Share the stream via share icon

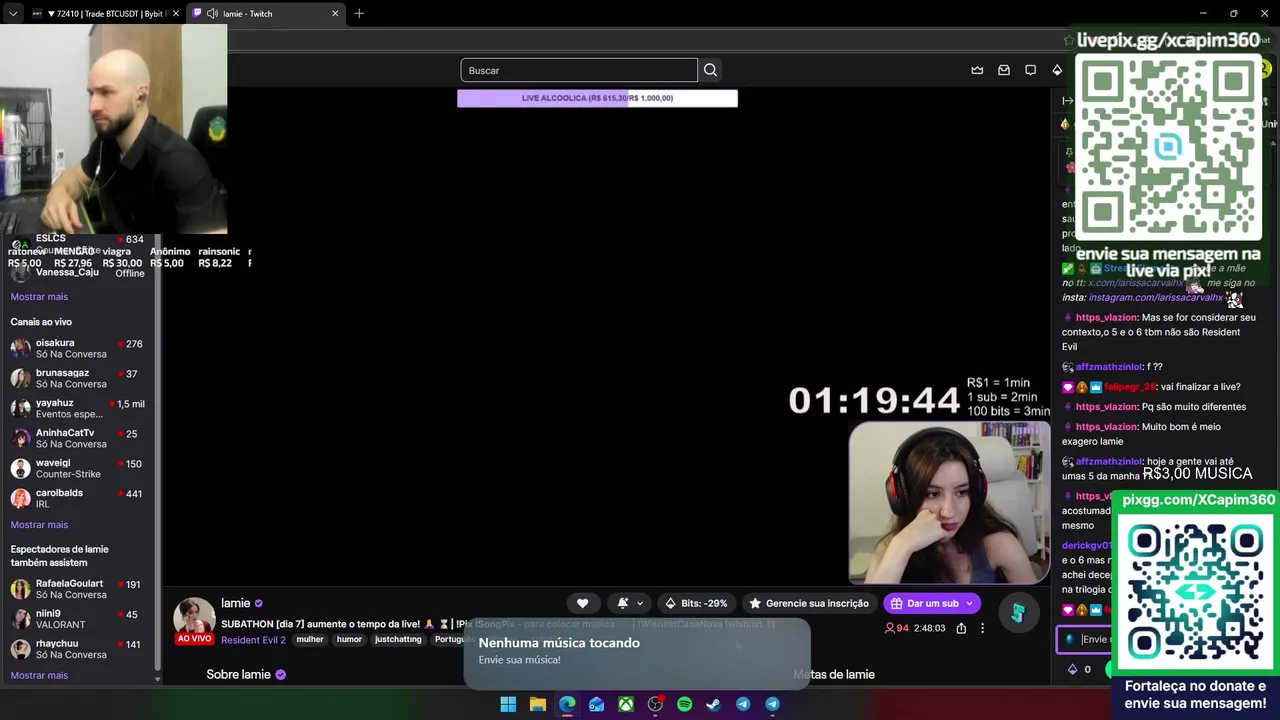coord(961,628)
